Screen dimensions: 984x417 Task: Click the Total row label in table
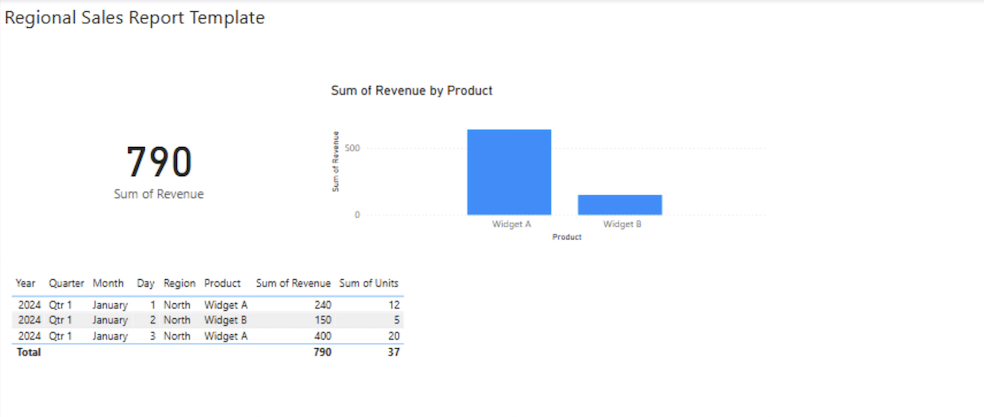28,353
